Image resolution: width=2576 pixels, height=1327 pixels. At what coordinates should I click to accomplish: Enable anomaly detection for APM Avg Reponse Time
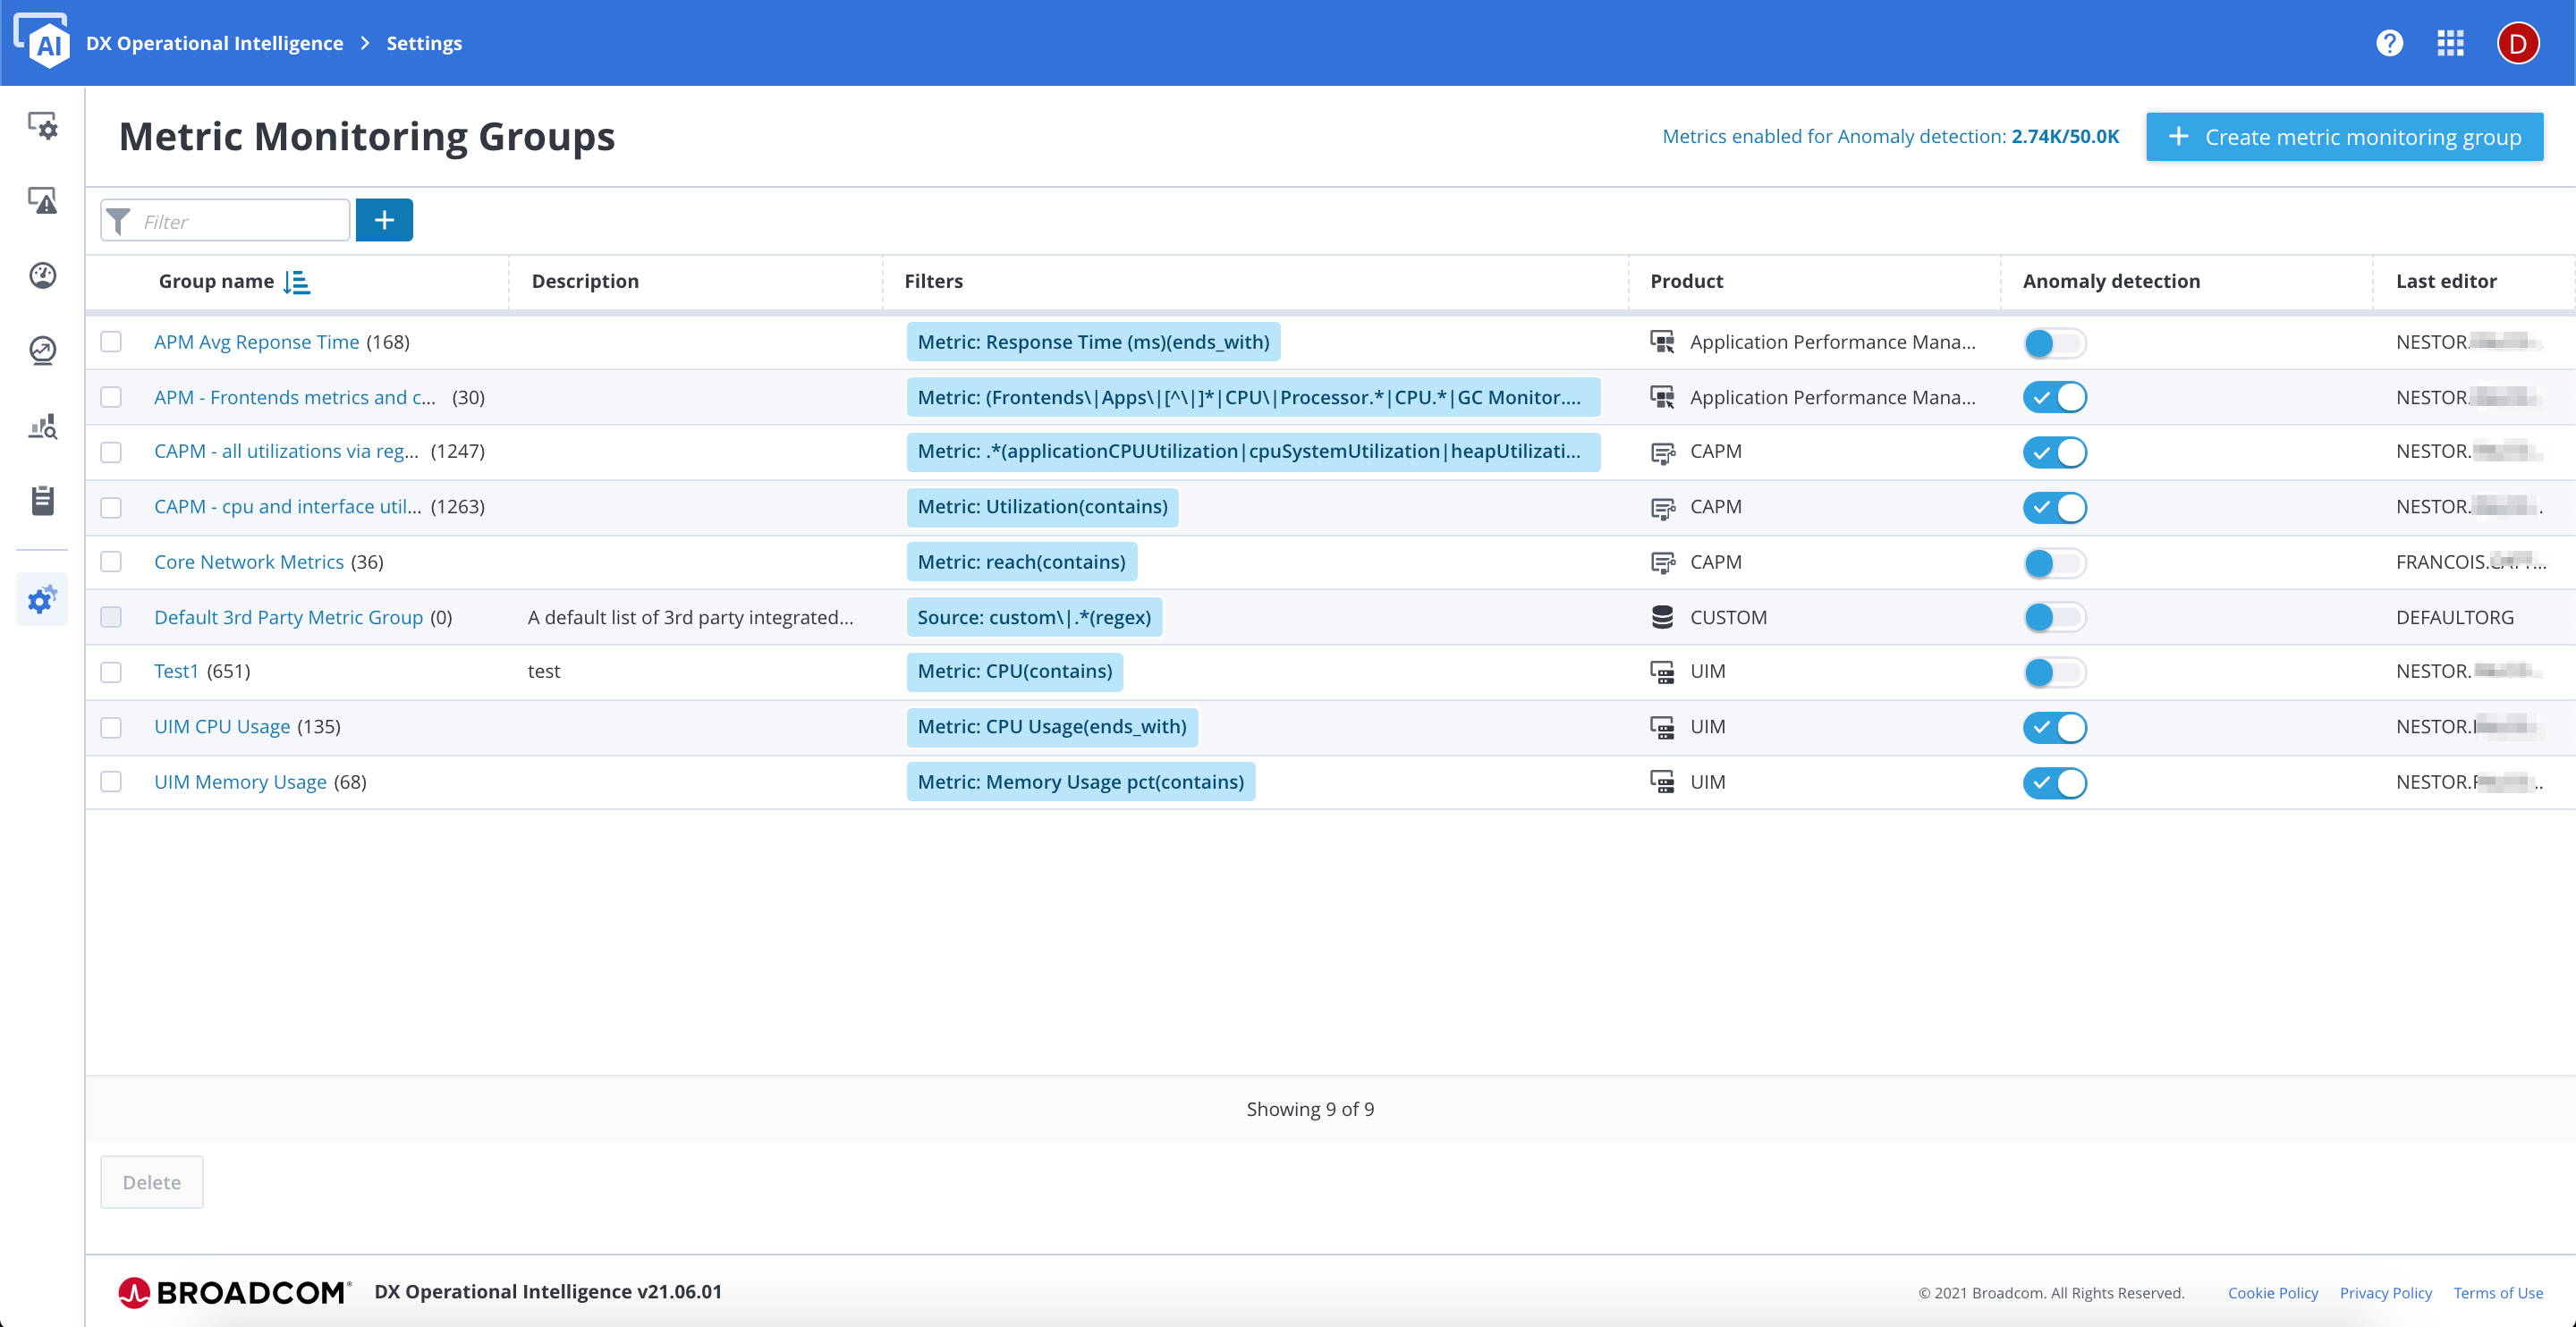coord(2054,343)
